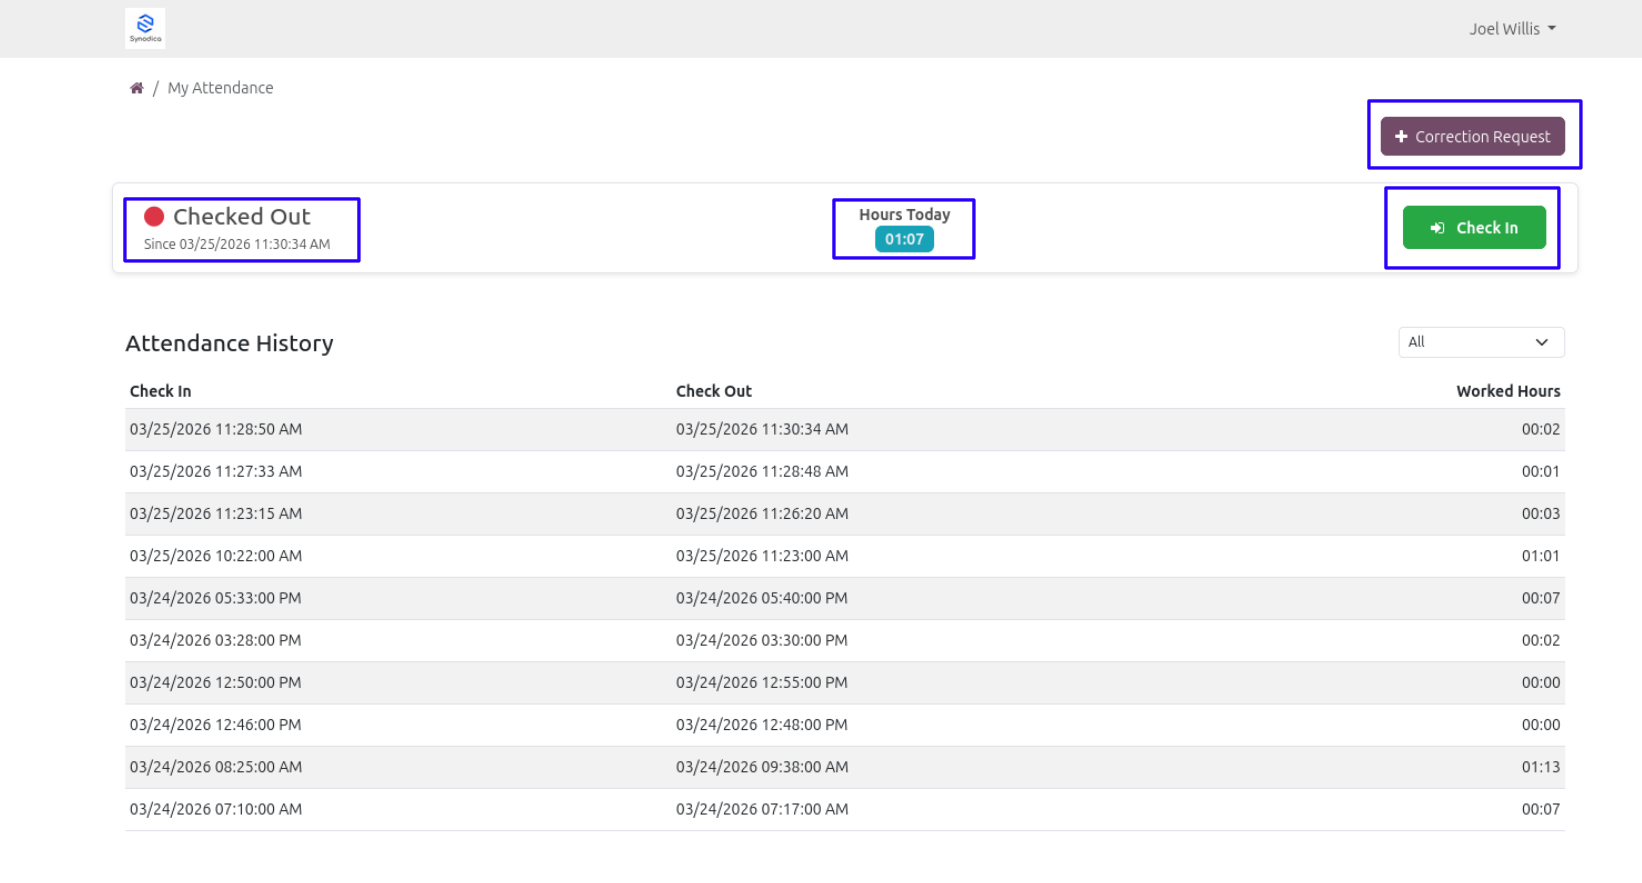
Task: Select the row checked in 10:22:00 AM
Action: tap(845, 556)
